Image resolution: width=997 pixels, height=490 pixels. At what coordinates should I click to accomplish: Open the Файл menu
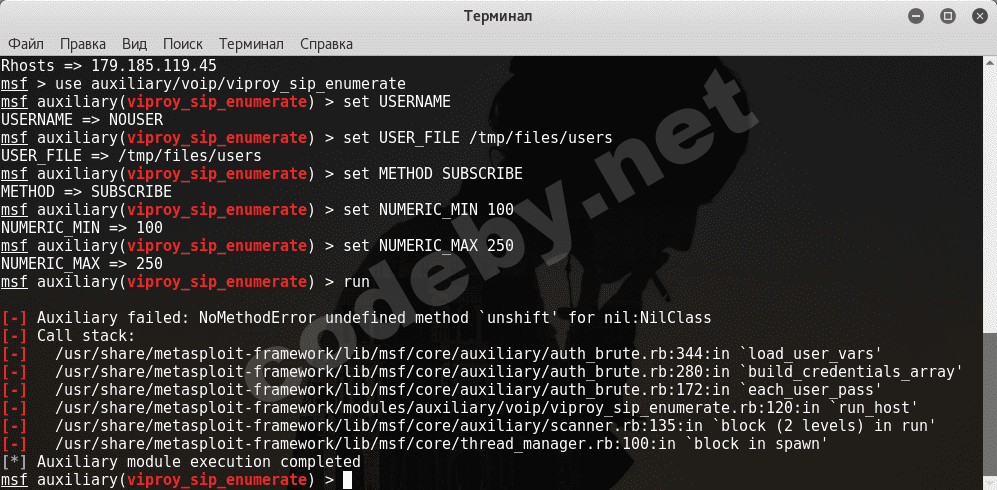tap(26, 44)
